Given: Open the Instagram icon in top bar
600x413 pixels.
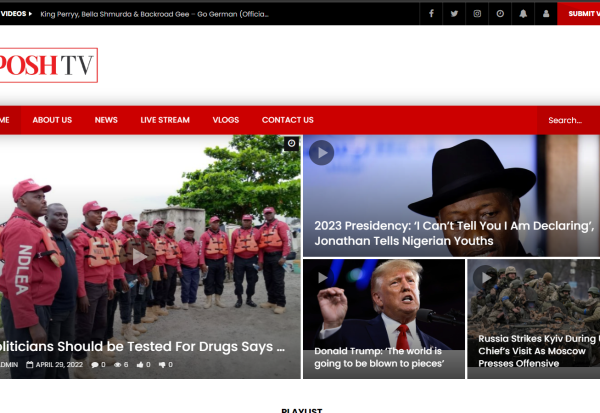Looking at the screenshot, I should 477,14.
